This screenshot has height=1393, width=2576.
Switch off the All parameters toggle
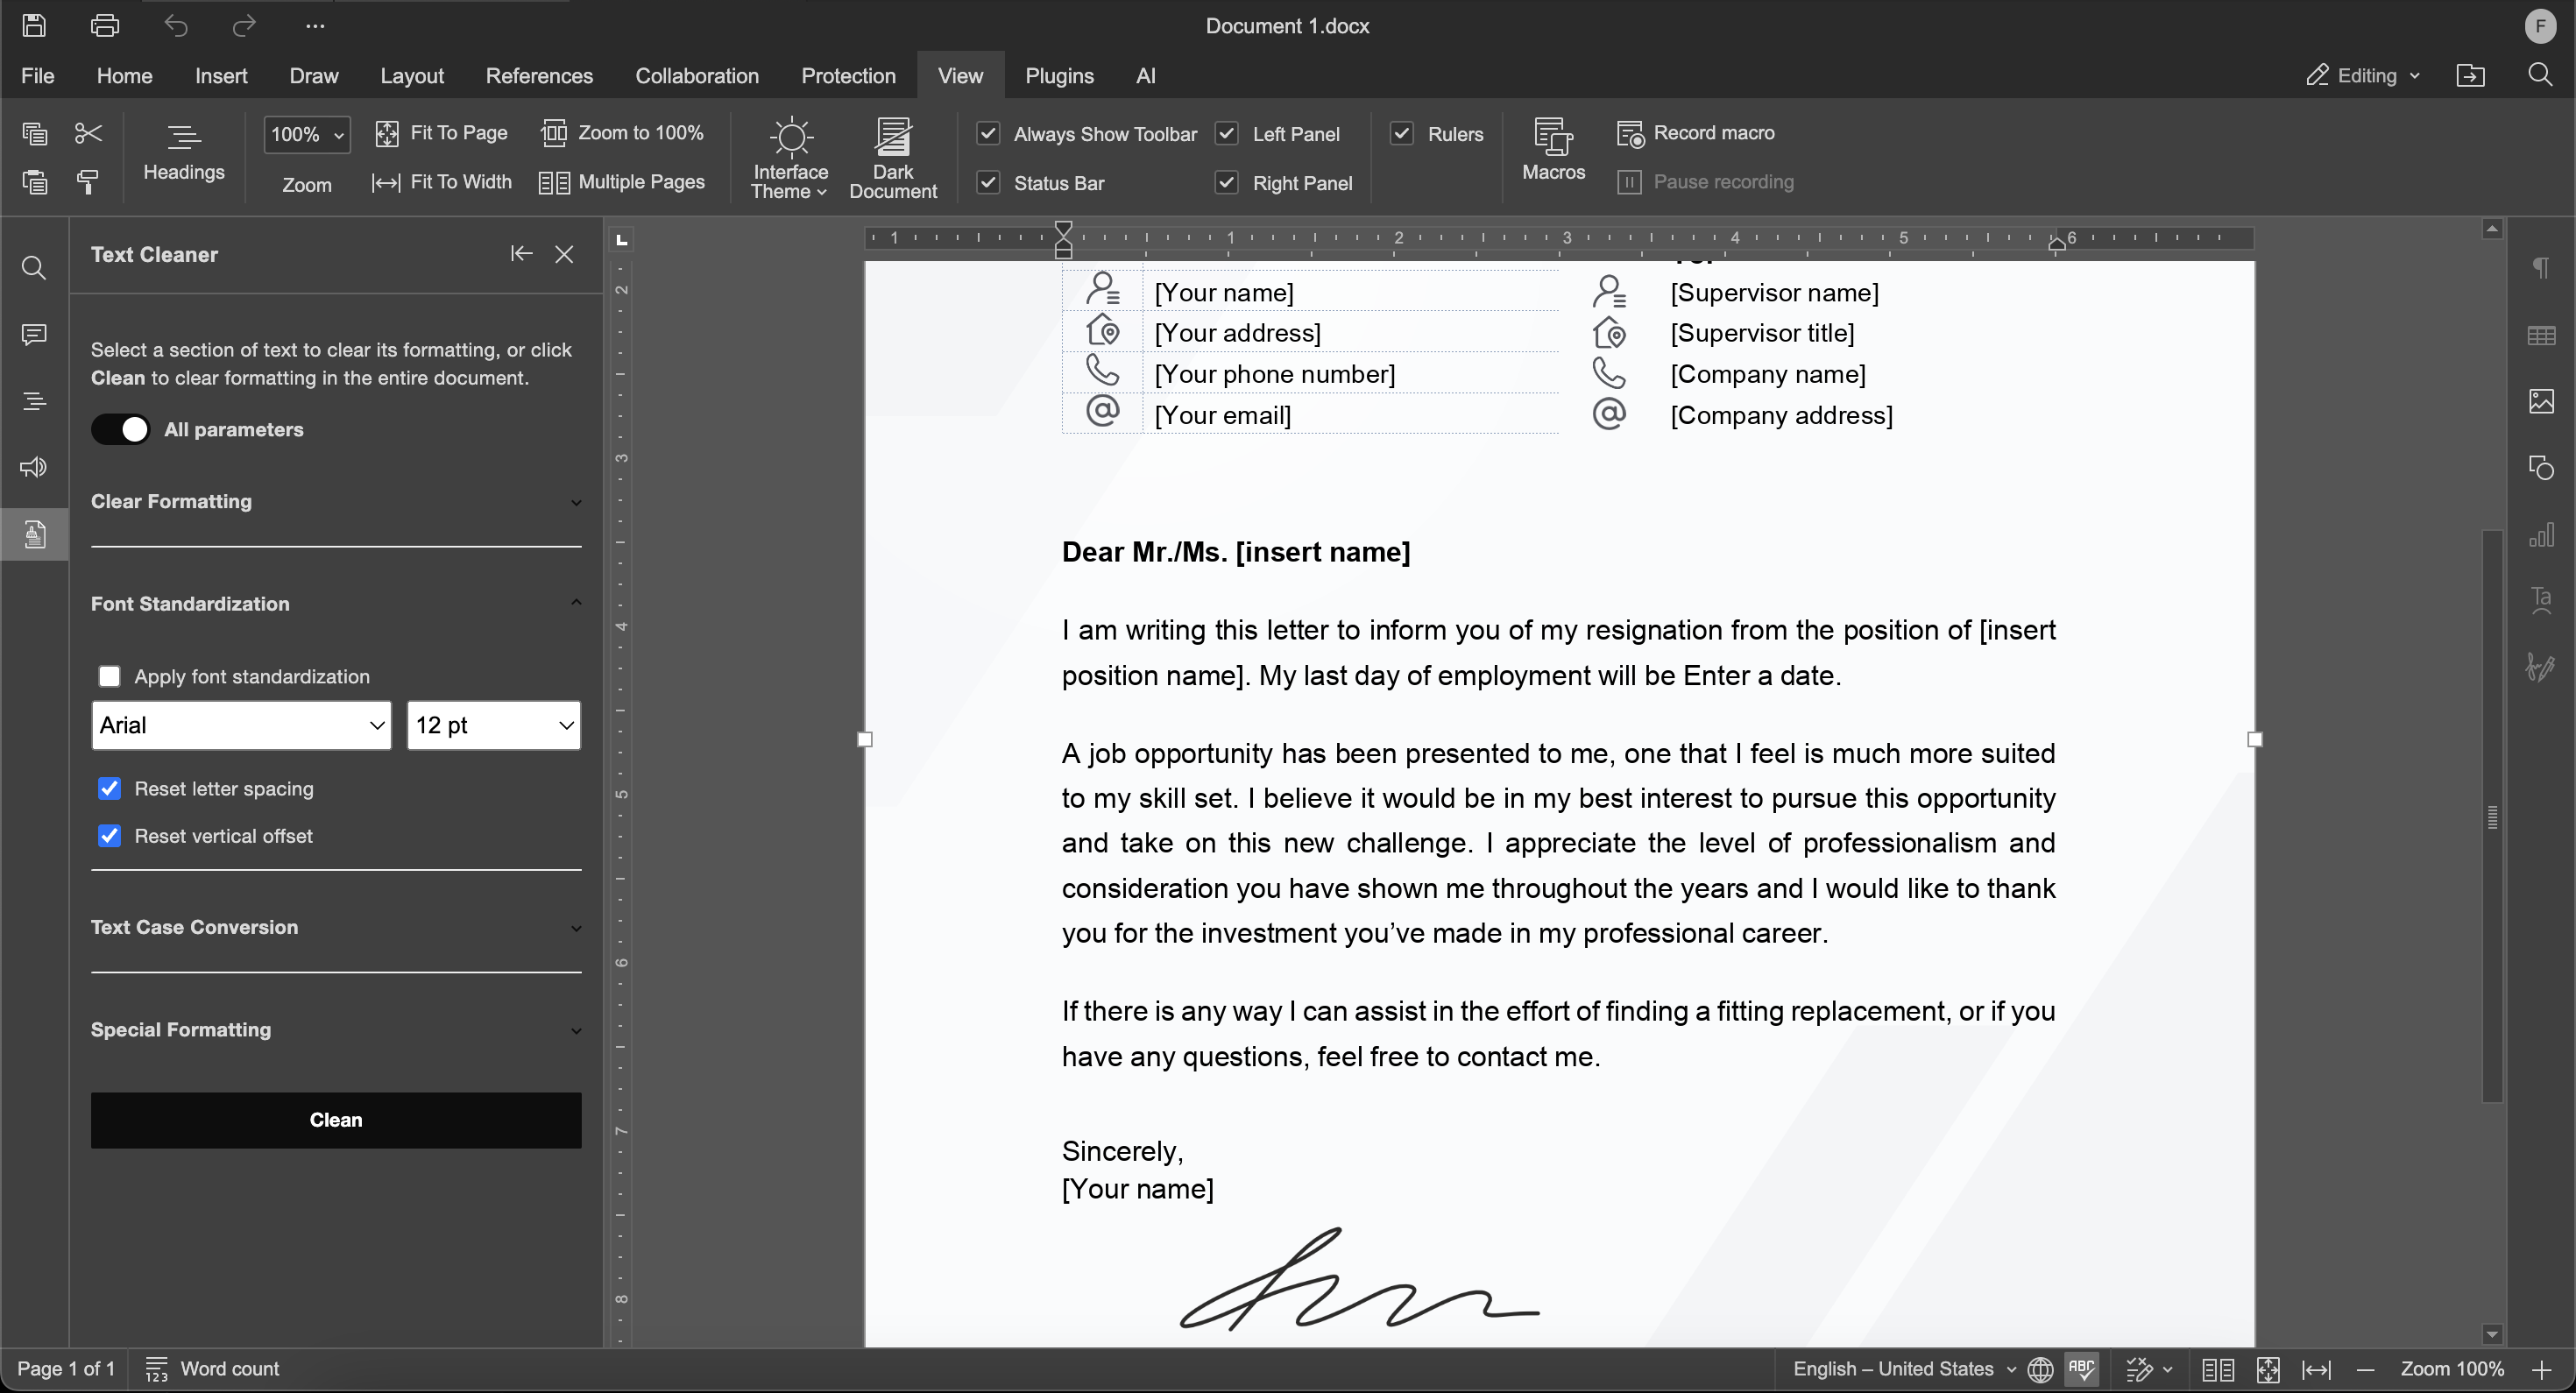pyautogui.click(x=120, y=429)
